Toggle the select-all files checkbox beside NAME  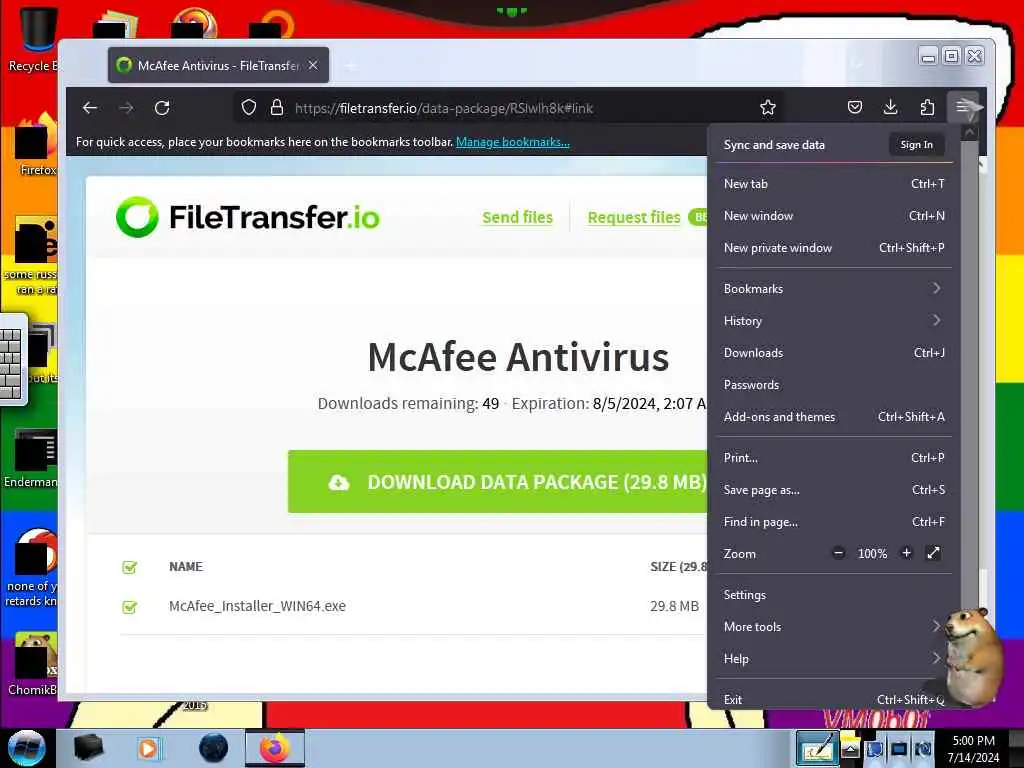click(x=130, y=567)
